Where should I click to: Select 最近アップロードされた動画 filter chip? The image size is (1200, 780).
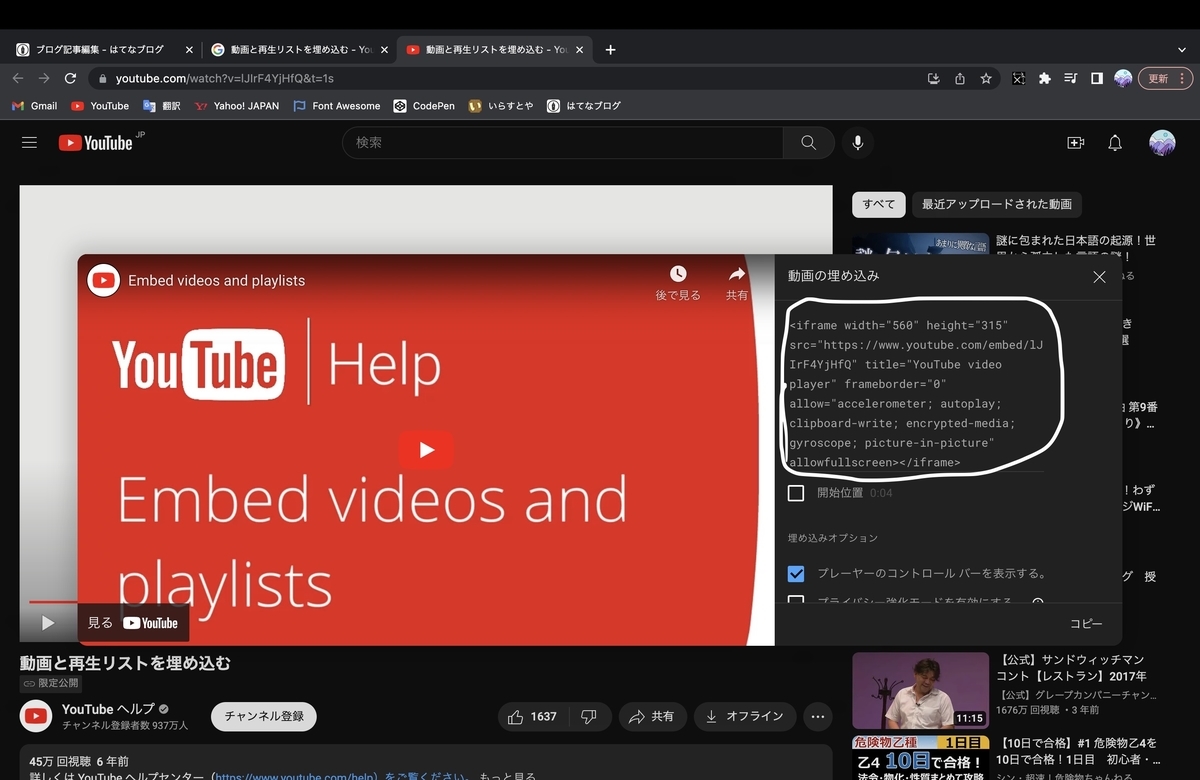coord(997,204)
